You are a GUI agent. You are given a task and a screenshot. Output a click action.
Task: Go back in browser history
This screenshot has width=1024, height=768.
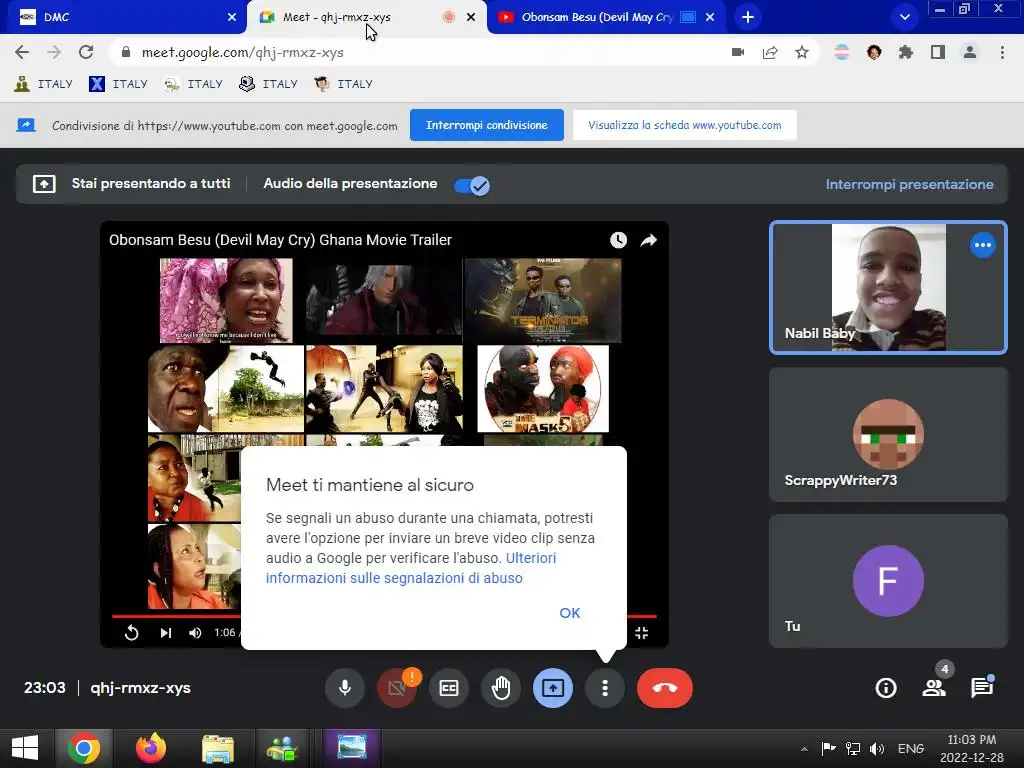click(22, 52)
